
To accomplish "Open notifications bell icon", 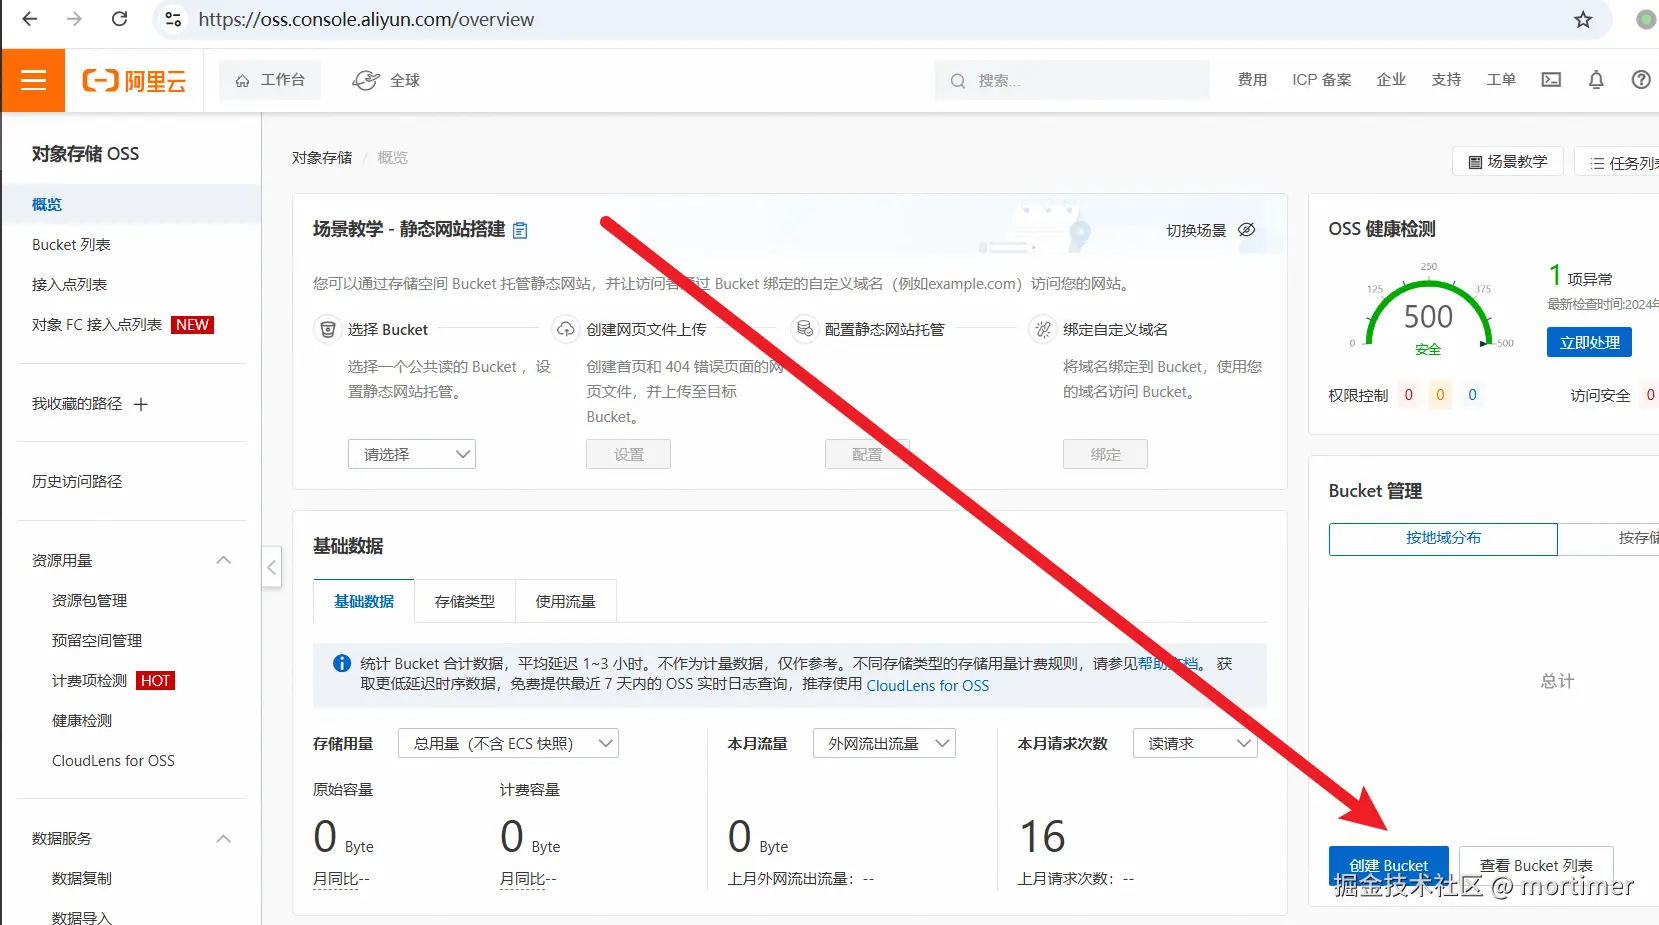I will tap(1596, 80).
